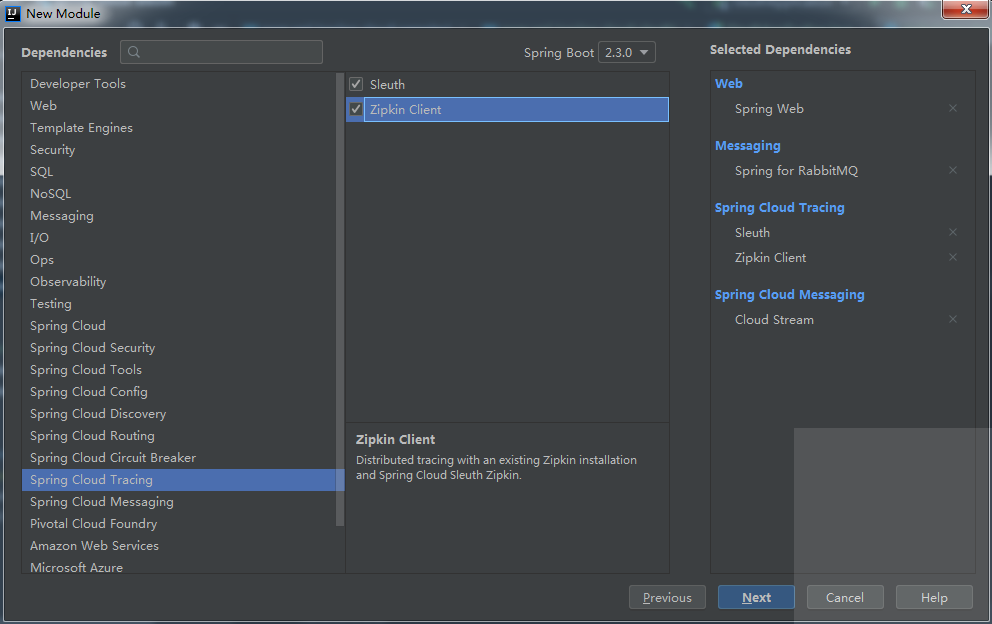
Task: Remove Zipkin Client from selected dependencies
Action: click(953, 258)
